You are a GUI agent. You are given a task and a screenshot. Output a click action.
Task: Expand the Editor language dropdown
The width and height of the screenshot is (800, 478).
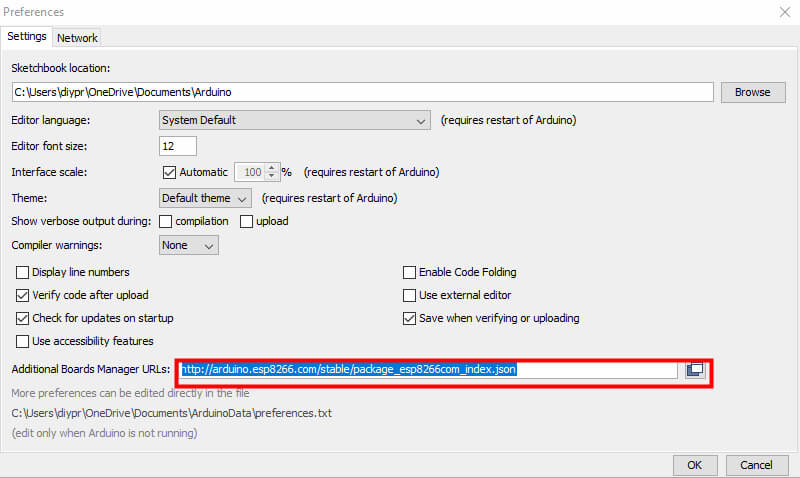click(294, 120)
